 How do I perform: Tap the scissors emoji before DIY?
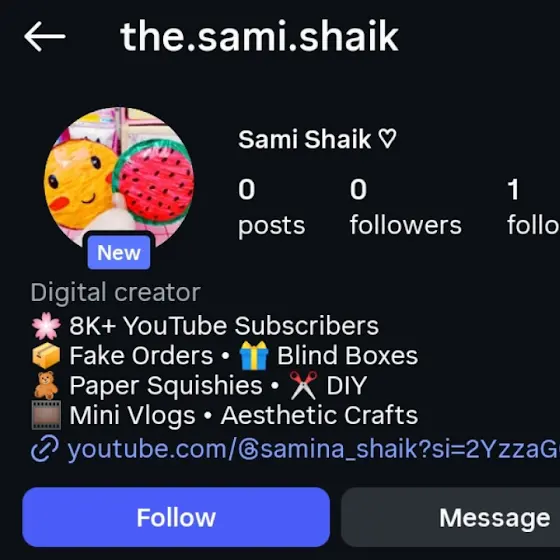(303, 385)
